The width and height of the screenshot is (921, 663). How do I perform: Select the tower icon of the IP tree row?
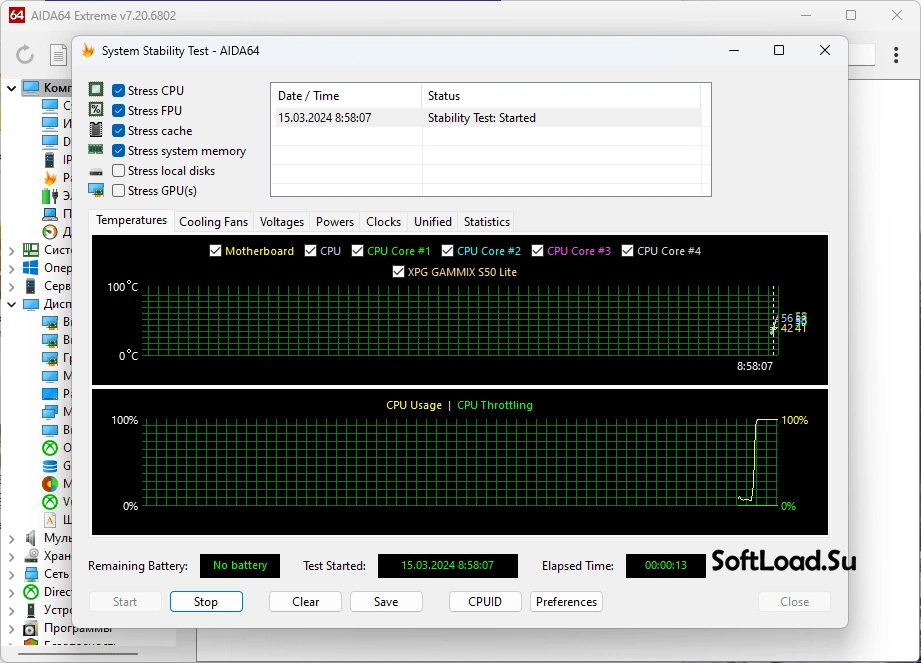click(50, 160)
